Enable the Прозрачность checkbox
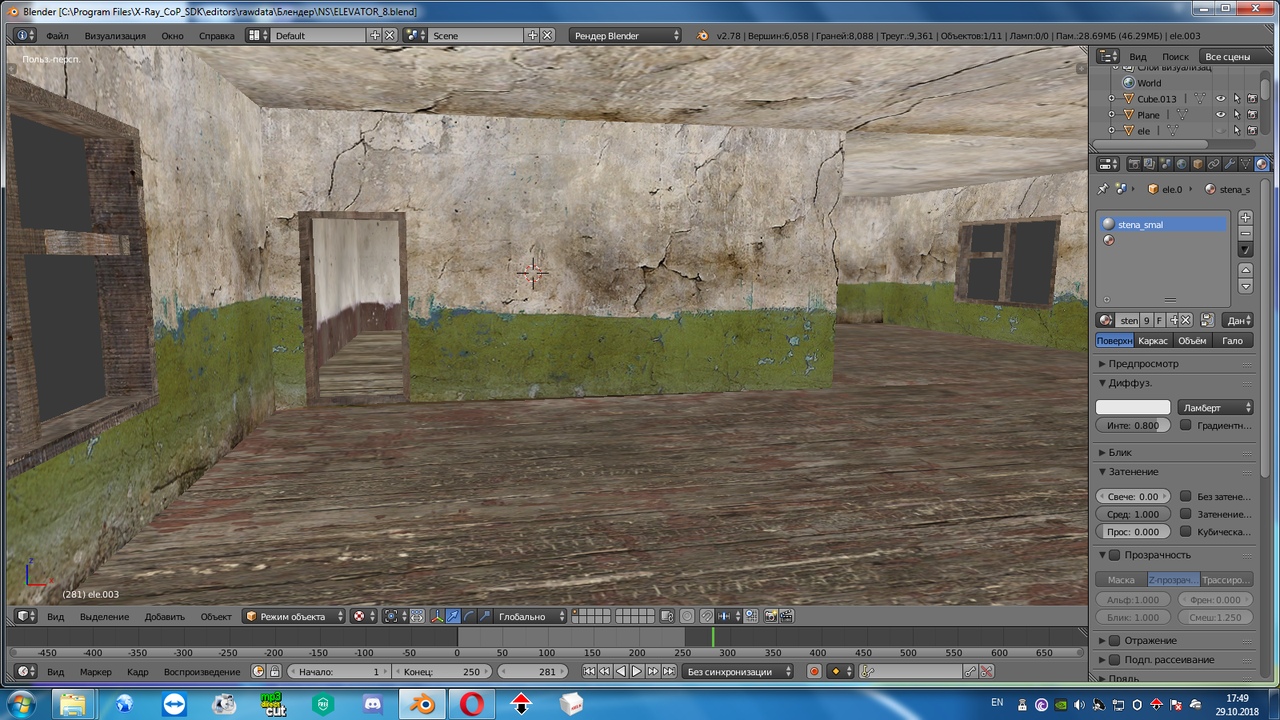Screen dimensions: 1280x720 pyautogui.click(x=1114, y=555)
